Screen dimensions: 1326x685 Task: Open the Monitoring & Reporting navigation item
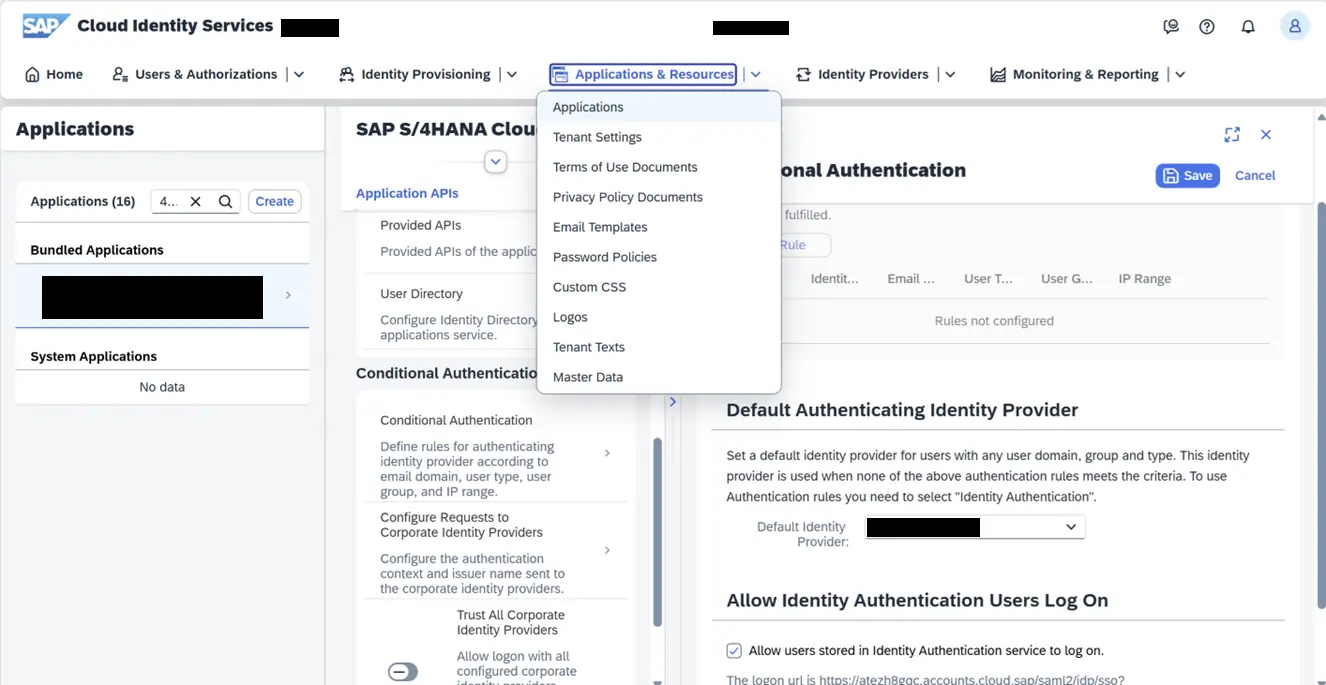coord(1074,74)
